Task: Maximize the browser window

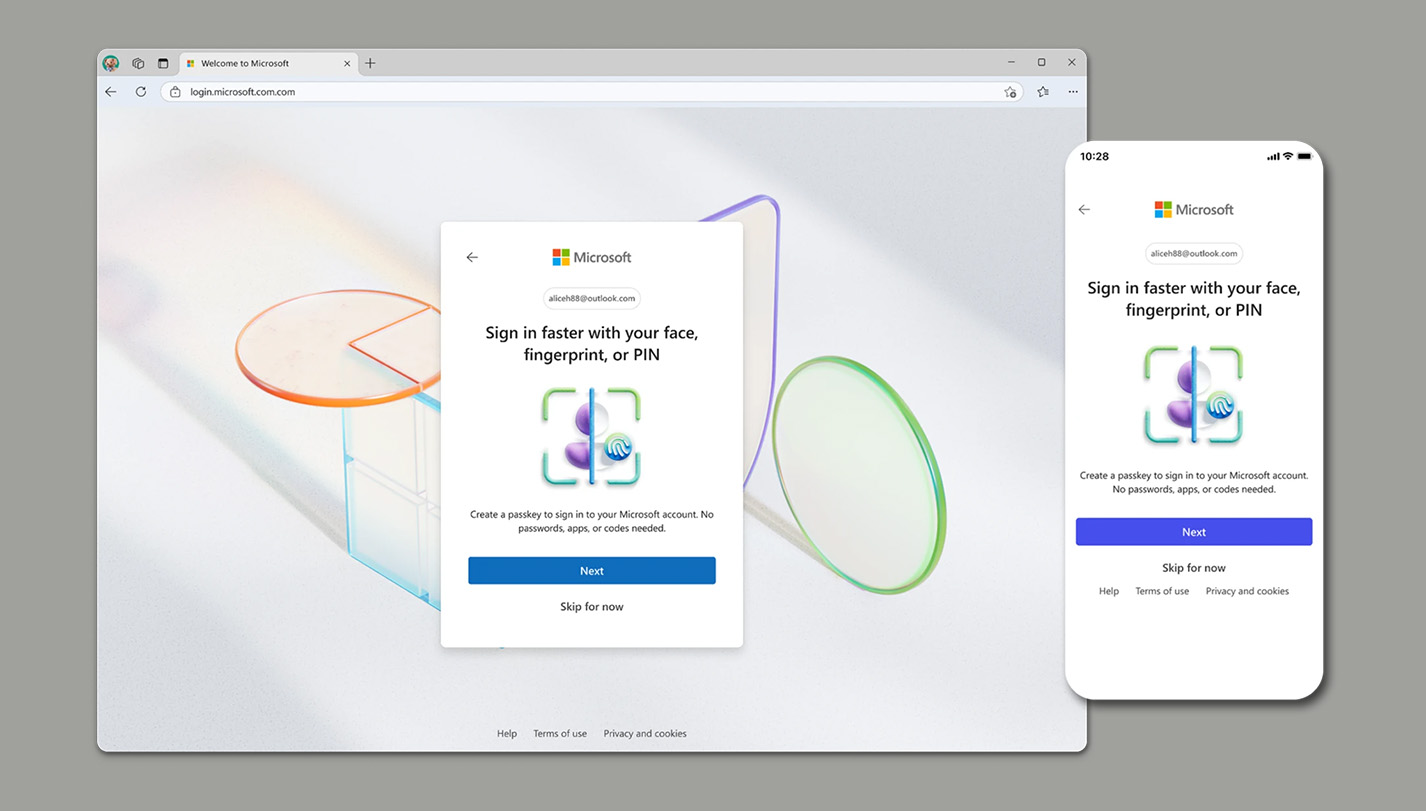Action: click(x=1041, y=62)
